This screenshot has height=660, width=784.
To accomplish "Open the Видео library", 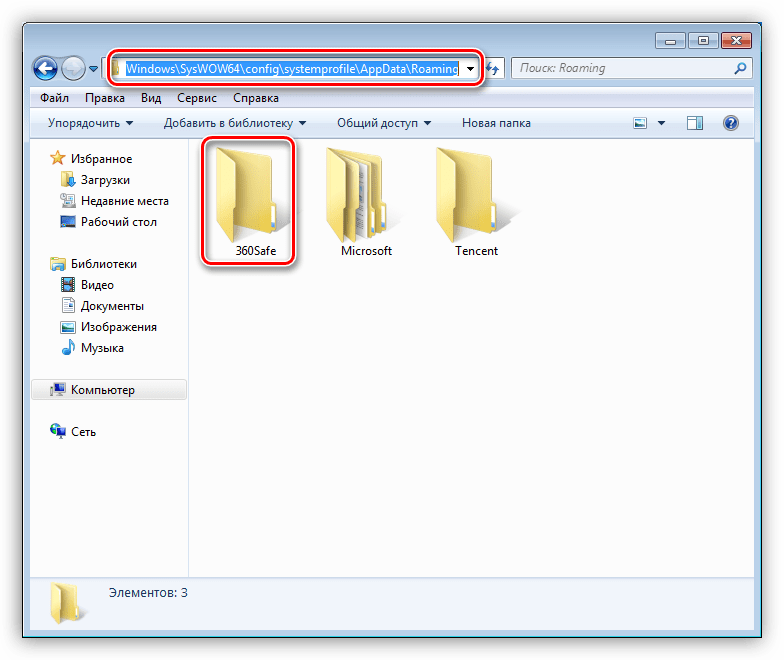I will point(97,285).
